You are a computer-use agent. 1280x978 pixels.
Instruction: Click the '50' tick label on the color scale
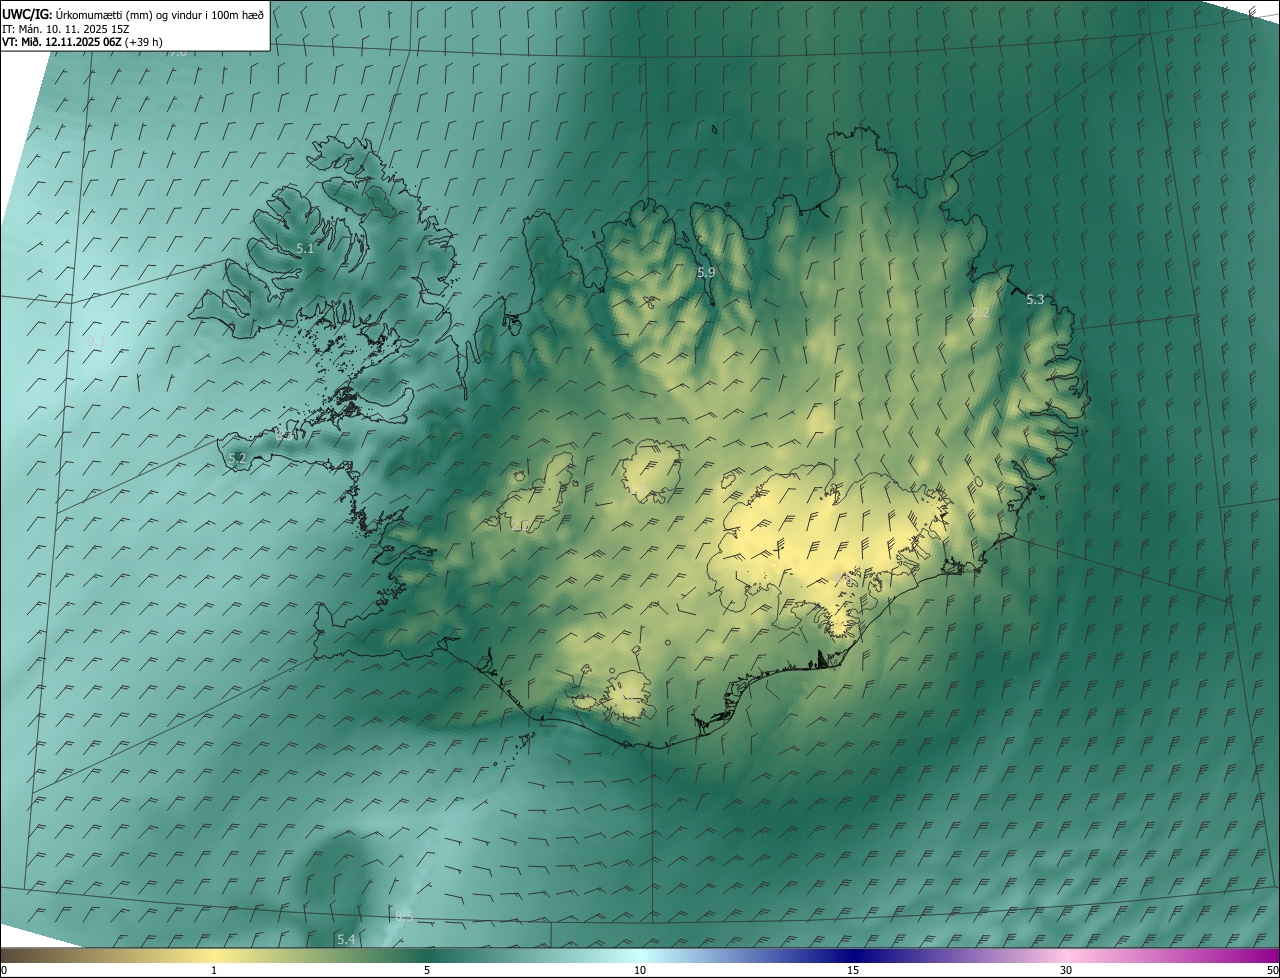pyautogui.click(x=1272, y=970)
